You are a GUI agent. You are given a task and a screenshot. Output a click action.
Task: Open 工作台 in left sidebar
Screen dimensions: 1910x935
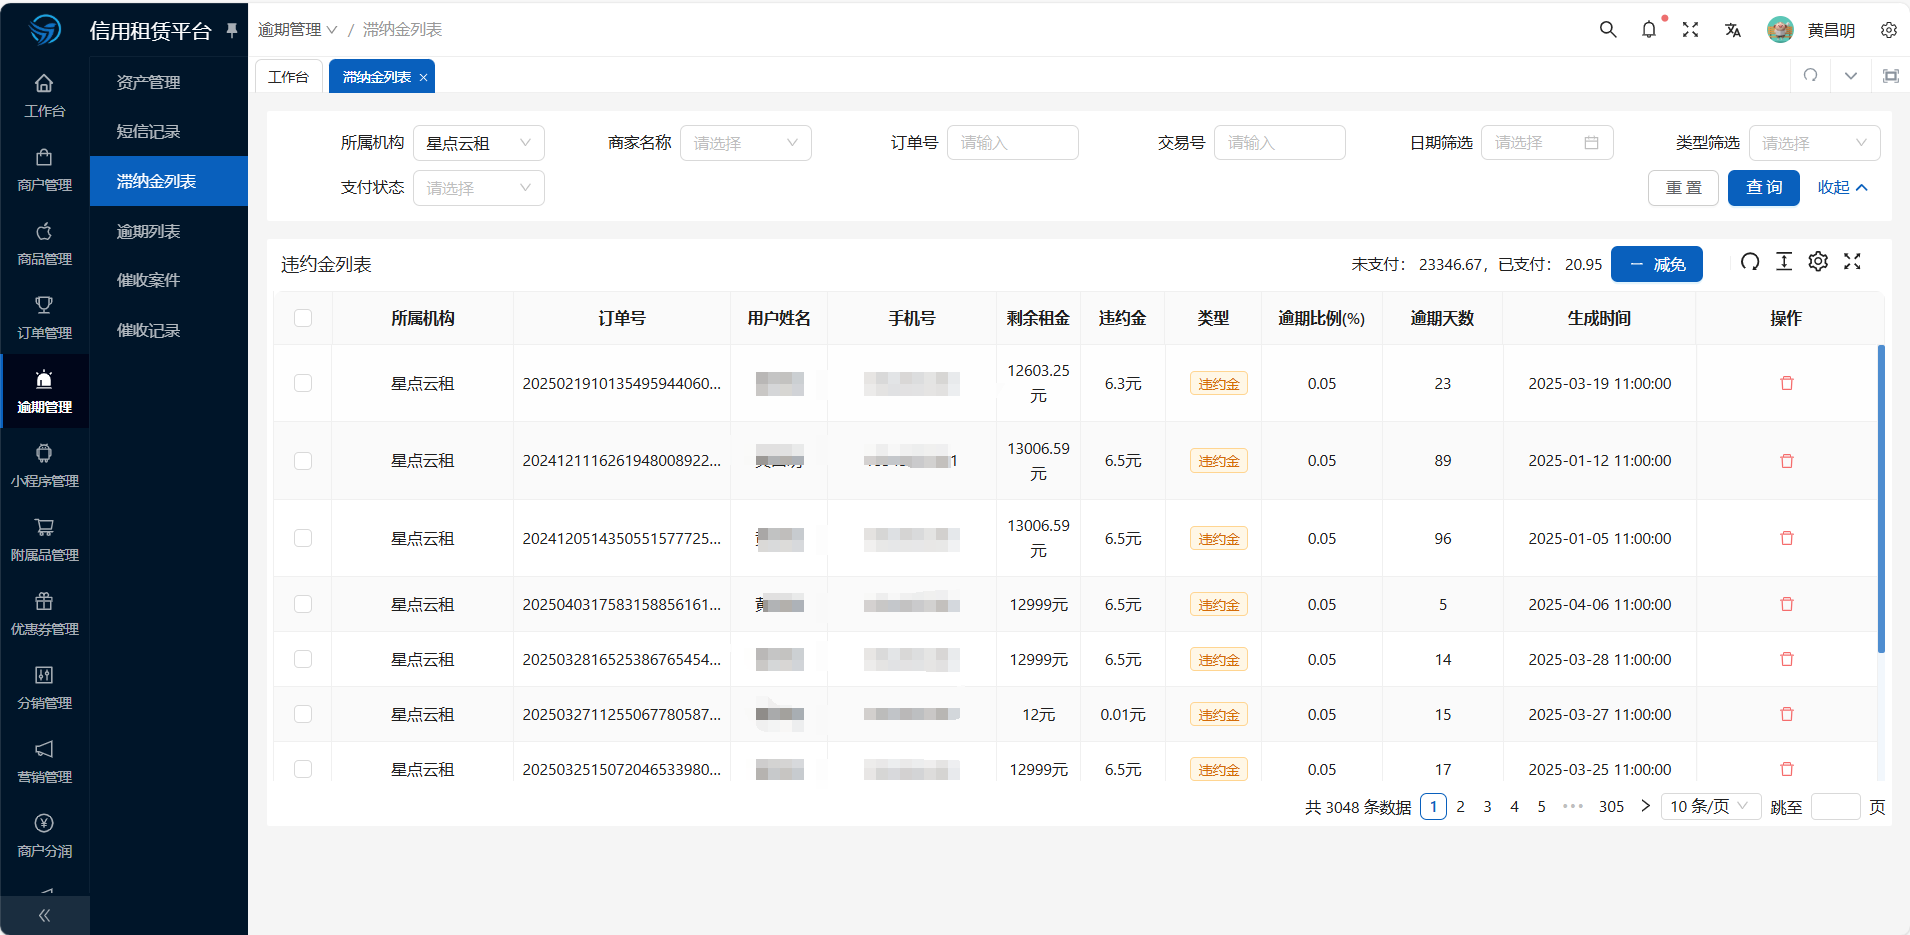click(44, 96)
